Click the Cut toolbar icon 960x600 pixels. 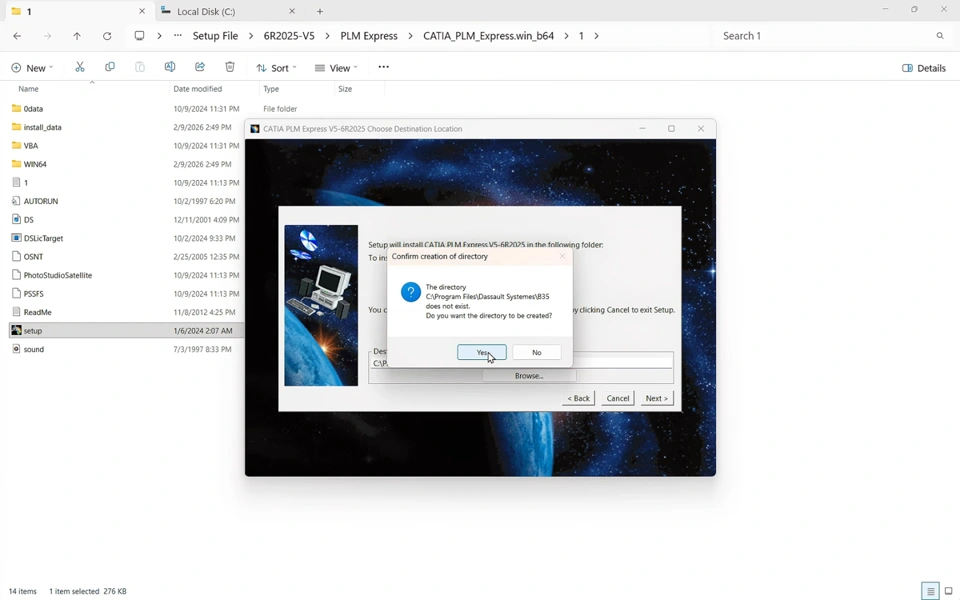click(x=80, y=67)
